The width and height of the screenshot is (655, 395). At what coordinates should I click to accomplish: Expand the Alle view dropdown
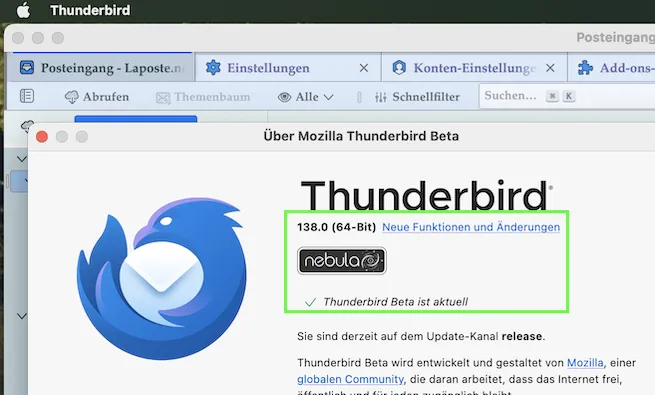pyautogui.click(x=306, y=97)
